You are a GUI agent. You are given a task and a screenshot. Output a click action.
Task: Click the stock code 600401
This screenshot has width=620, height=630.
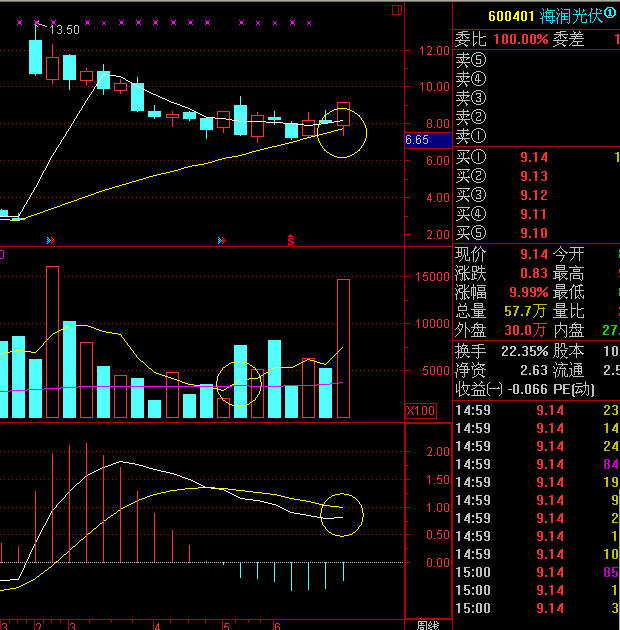pyautogui.click(x=511, y=16)
